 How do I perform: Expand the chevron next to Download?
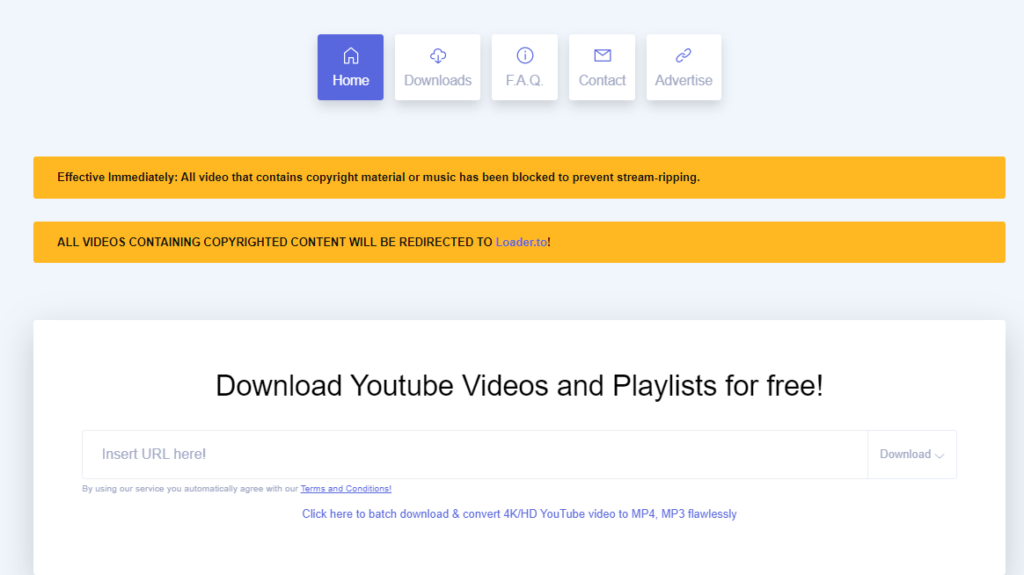[939, 455]
